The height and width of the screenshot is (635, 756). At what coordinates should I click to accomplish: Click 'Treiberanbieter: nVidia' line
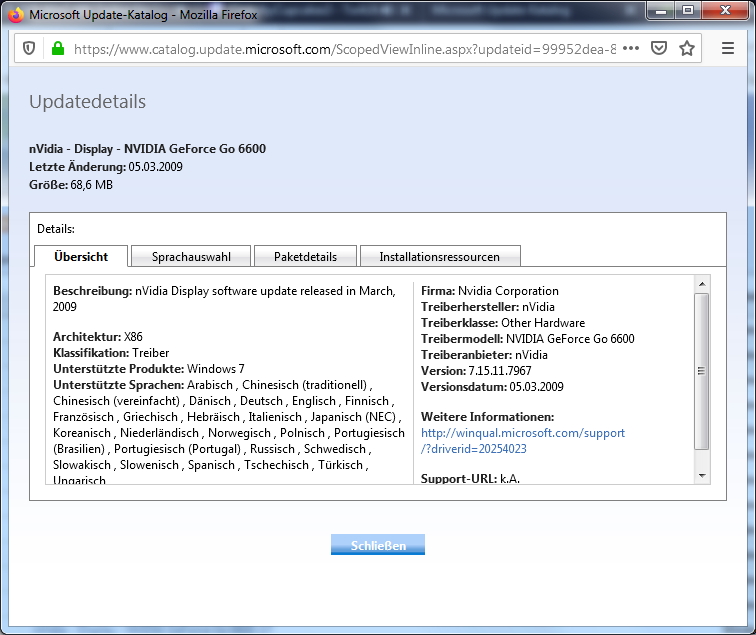pos(484,355)
